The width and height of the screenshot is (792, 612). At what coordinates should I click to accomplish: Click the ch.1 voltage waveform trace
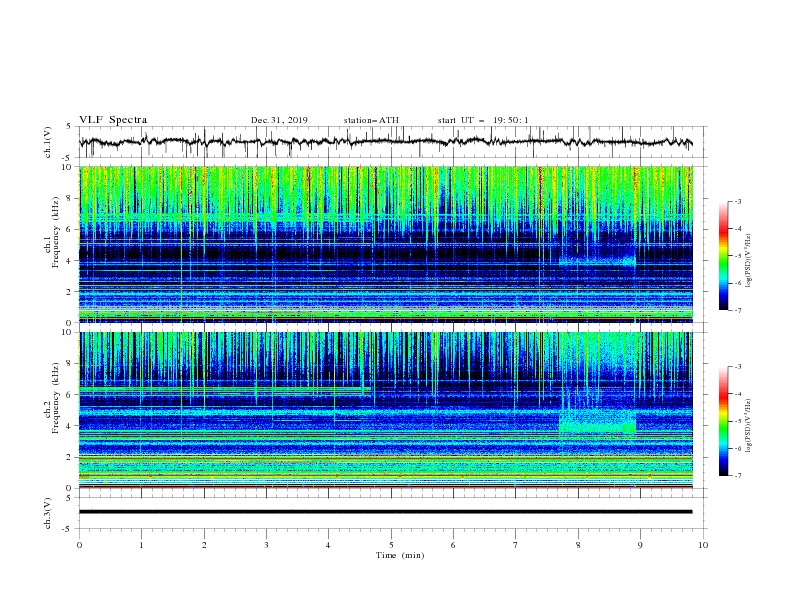click(385, 142)
